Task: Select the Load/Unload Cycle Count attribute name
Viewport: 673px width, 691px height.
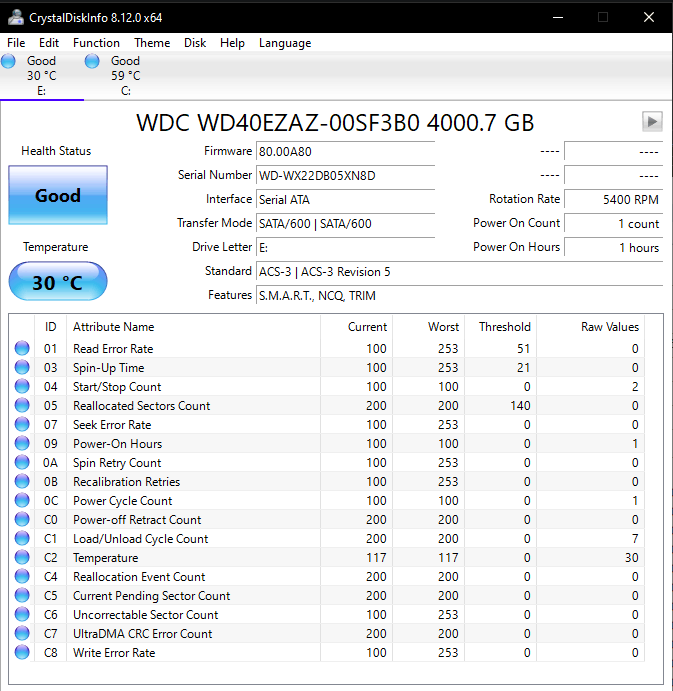Action: 141,539
